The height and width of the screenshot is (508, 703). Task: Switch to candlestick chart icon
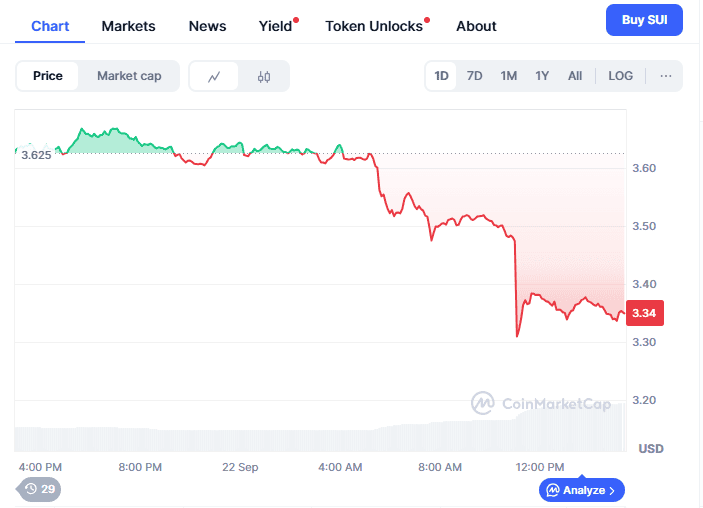pos(264,76)
